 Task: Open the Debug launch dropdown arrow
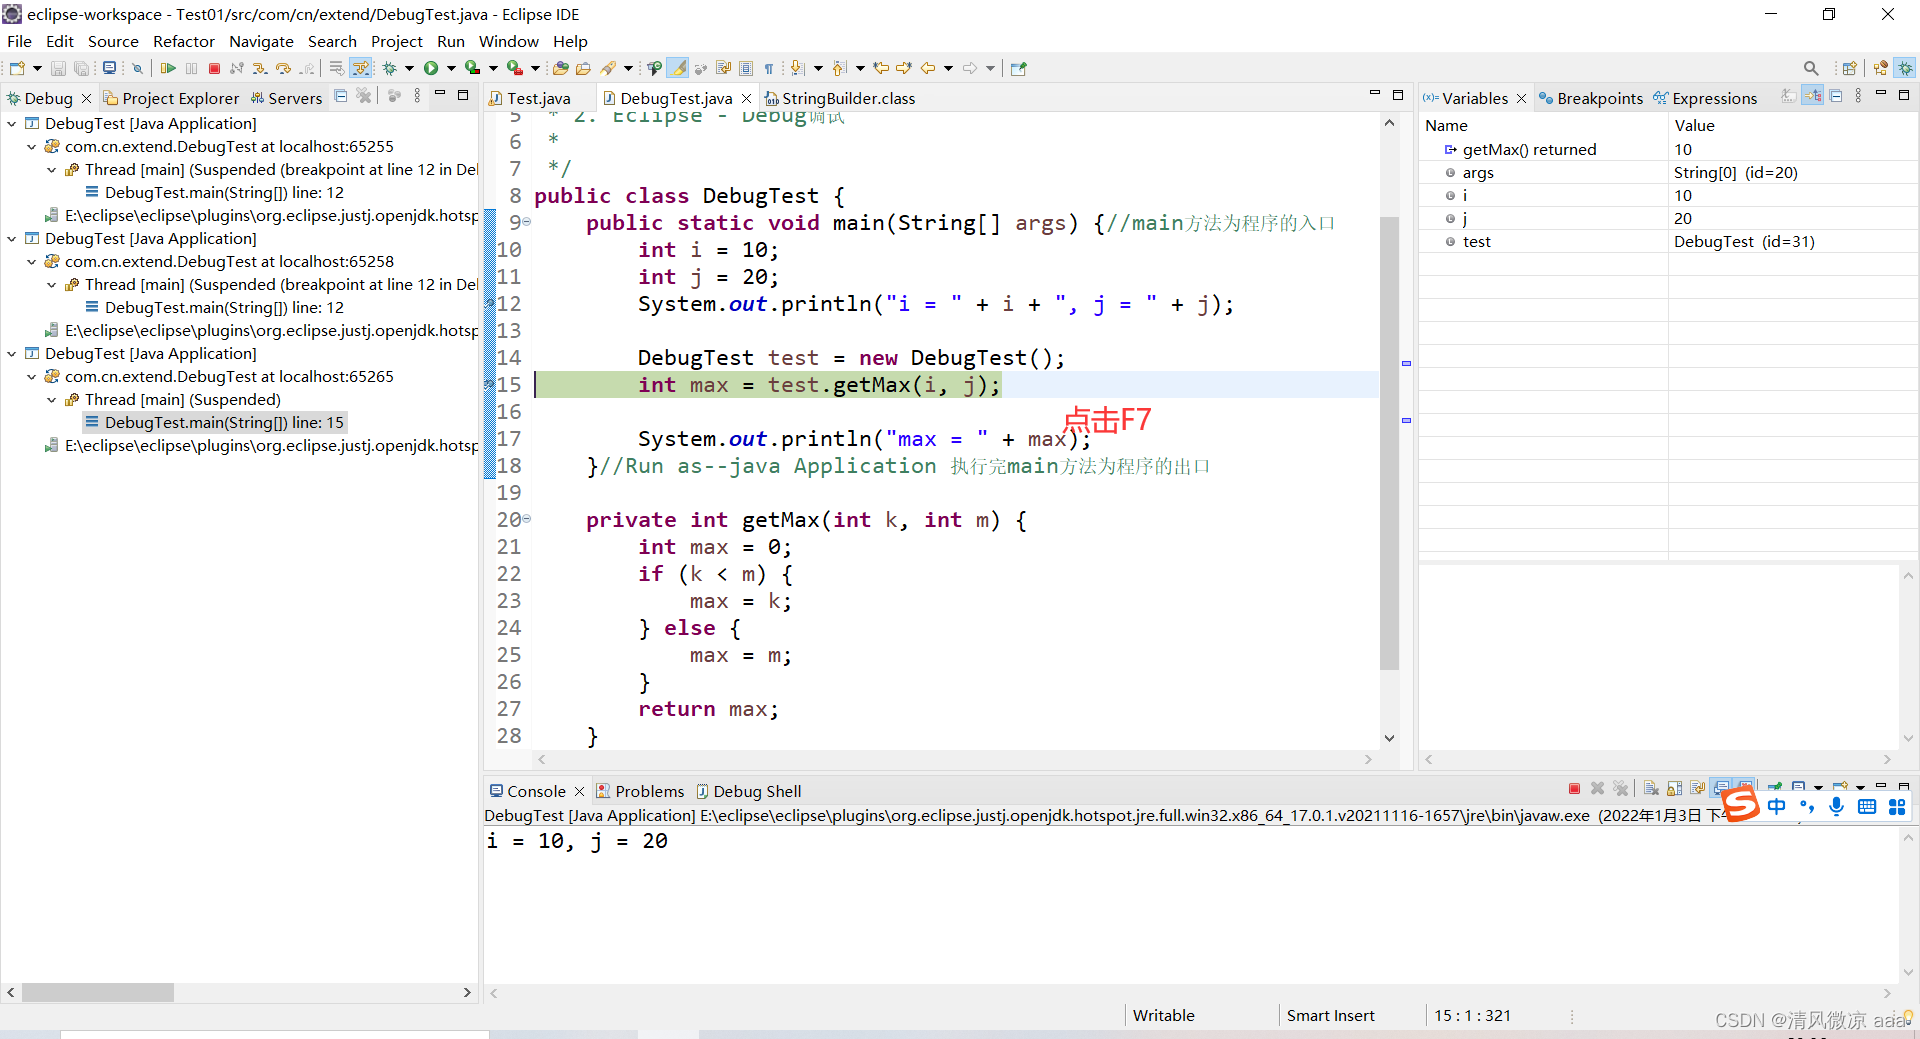tap(409, 68)
